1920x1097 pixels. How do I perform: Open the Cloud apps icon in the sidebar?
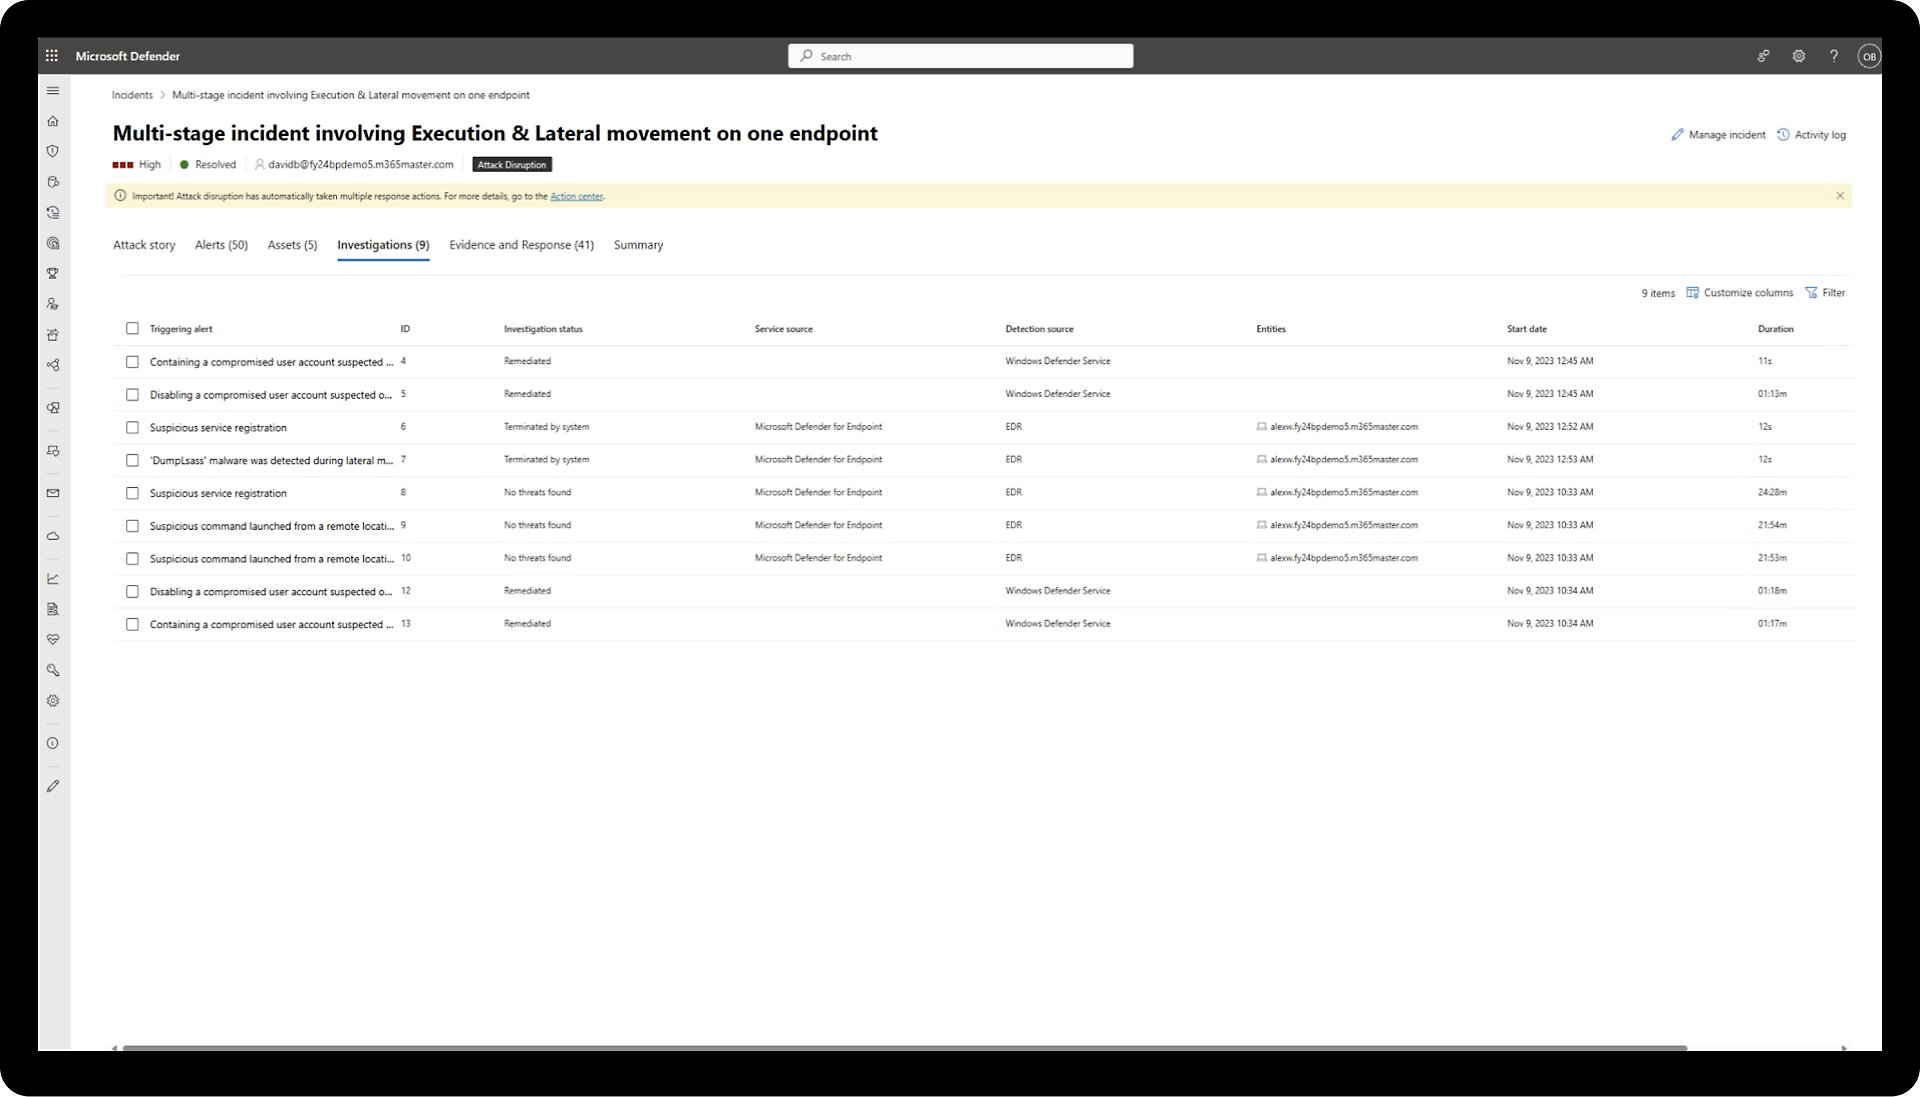click(52, 536)
